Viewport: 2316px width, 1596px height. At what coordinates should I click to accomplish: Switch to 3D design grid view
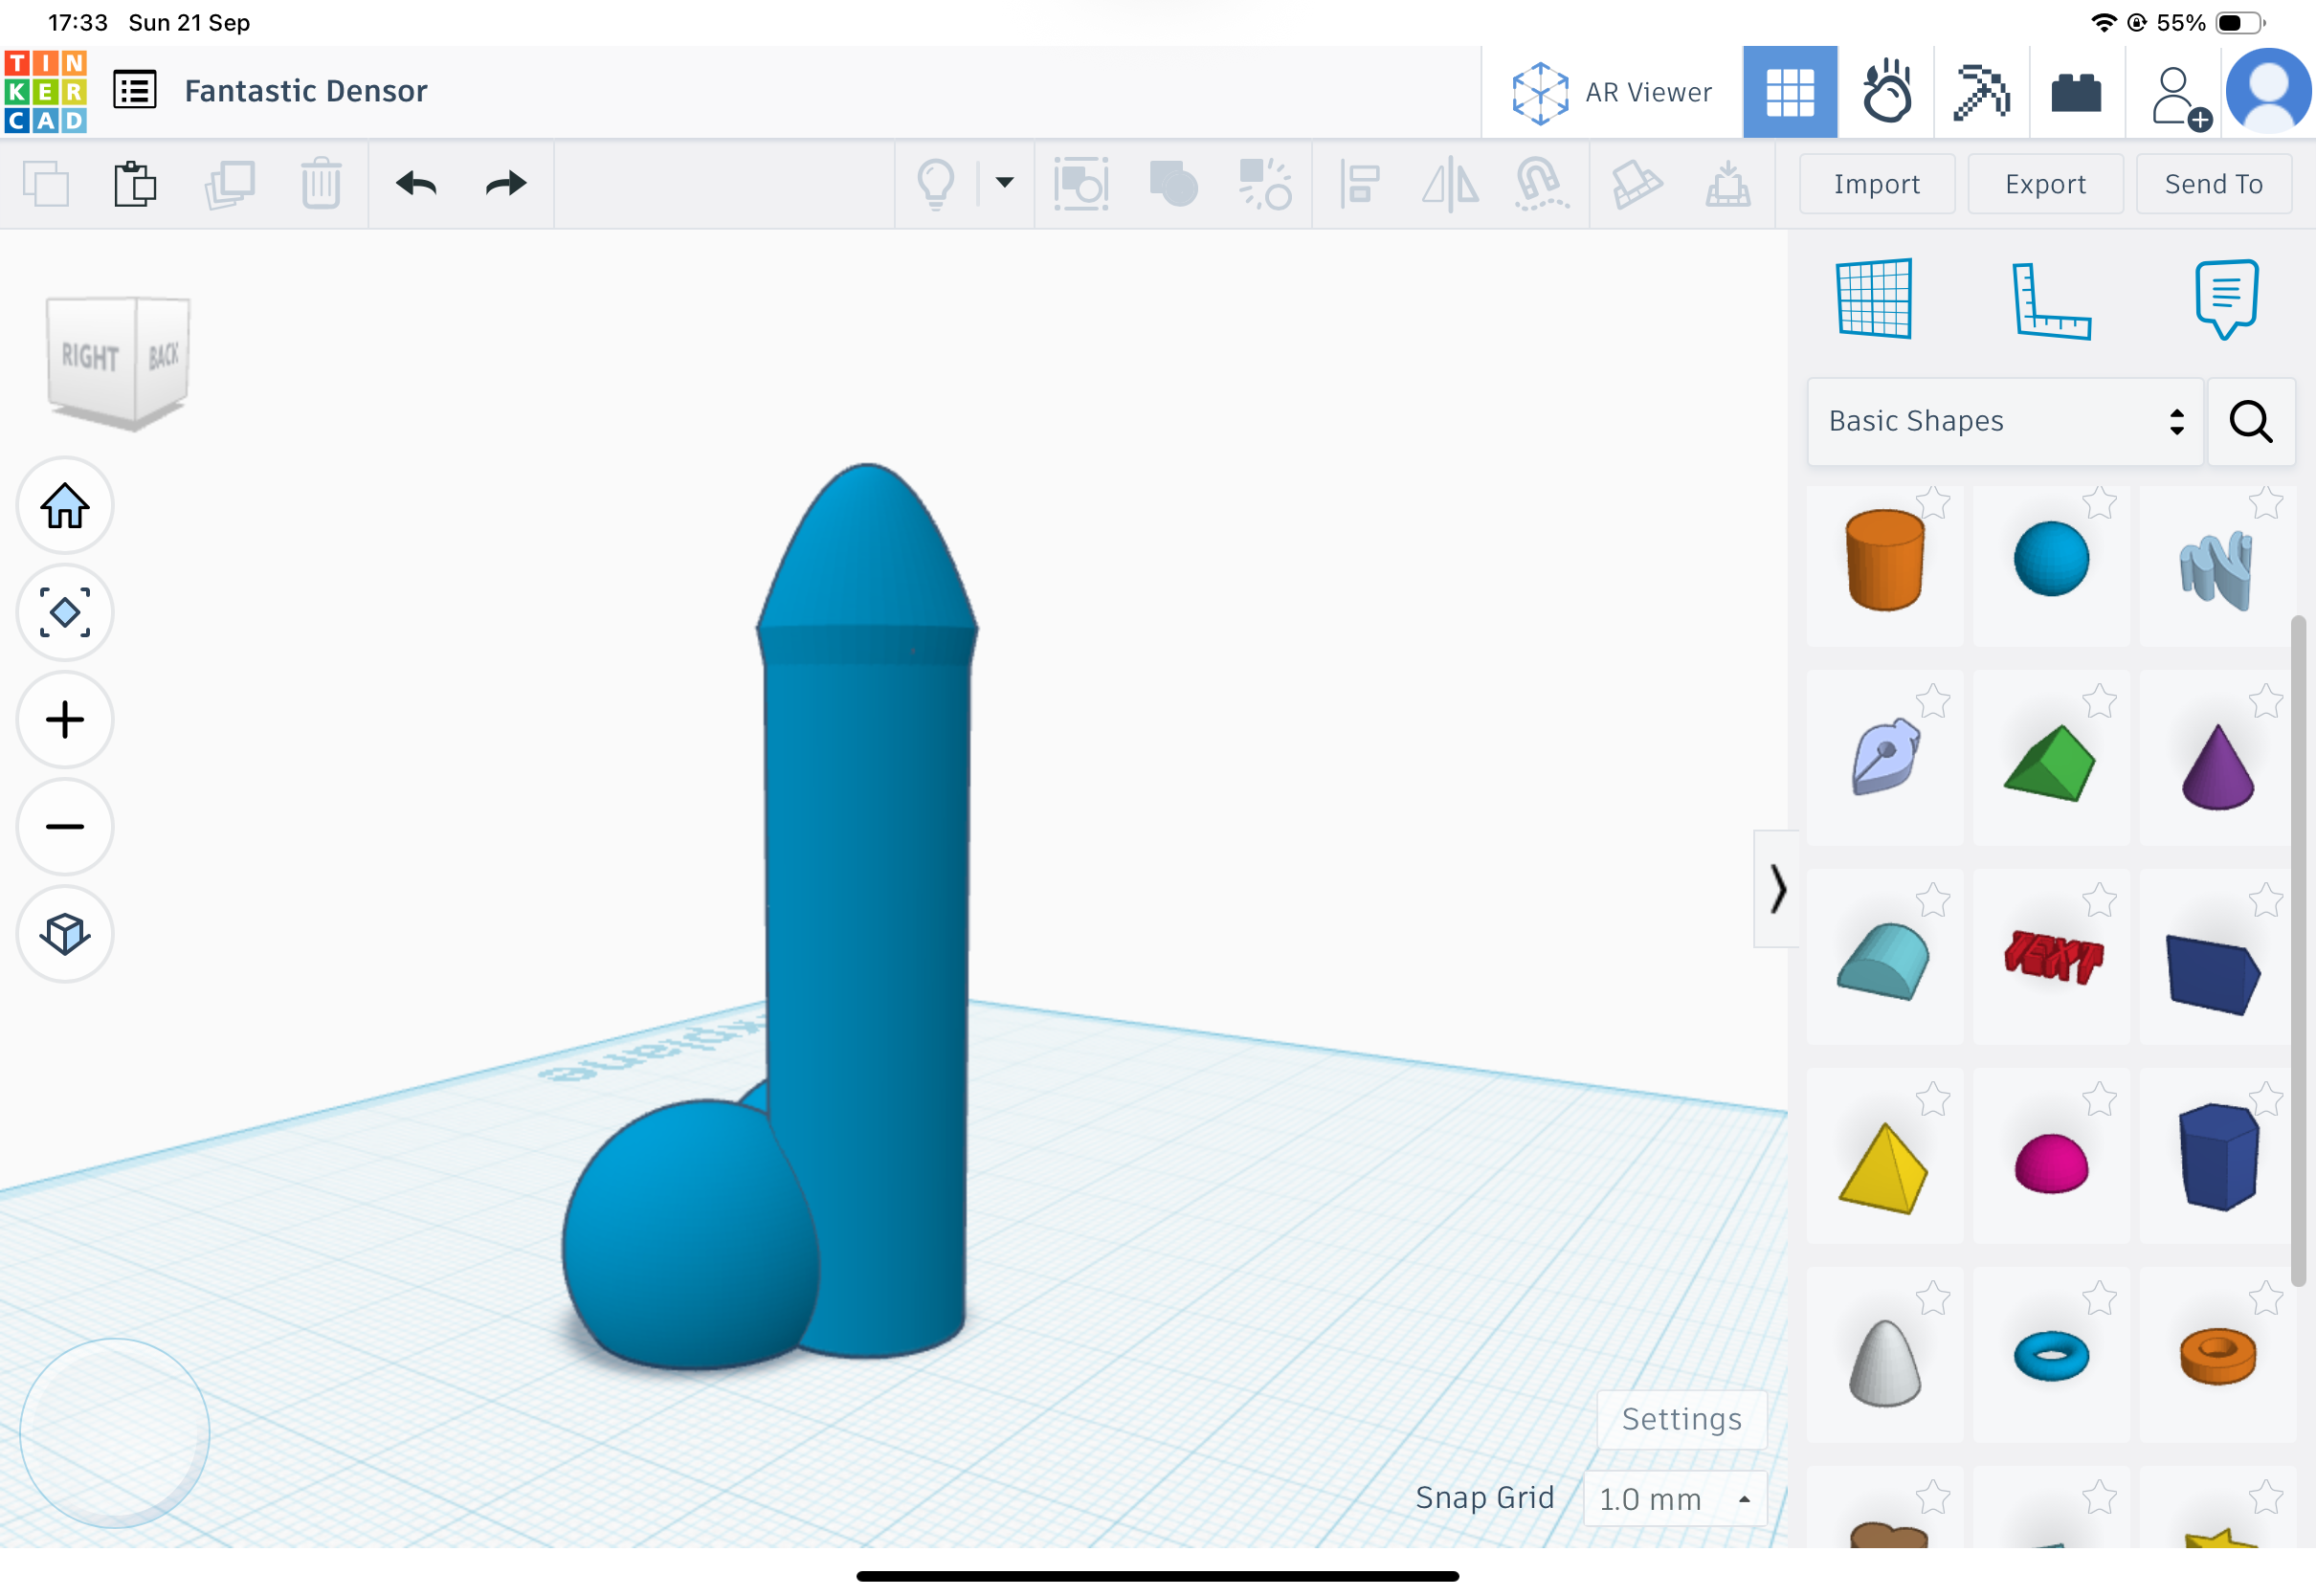(1789, 92)
